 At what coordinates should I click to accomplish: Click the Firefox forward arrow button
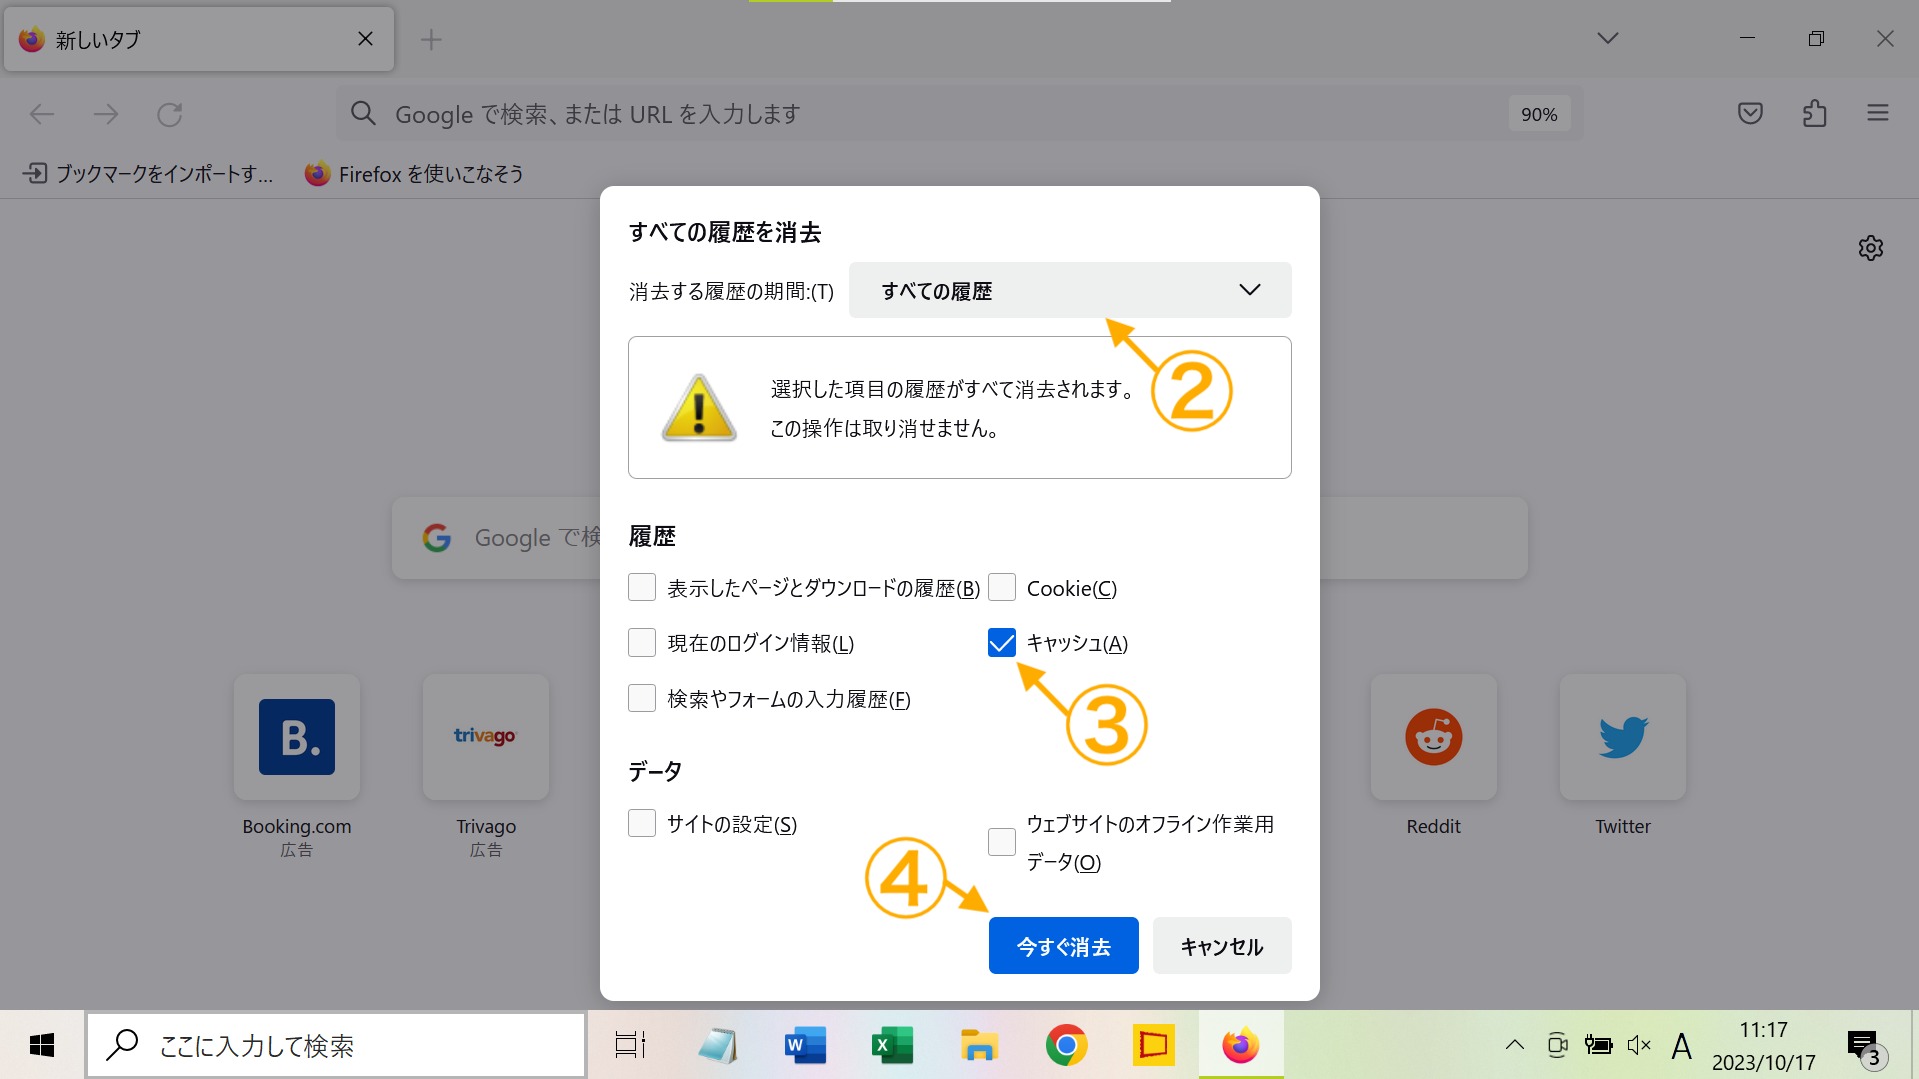pos(106,114)
